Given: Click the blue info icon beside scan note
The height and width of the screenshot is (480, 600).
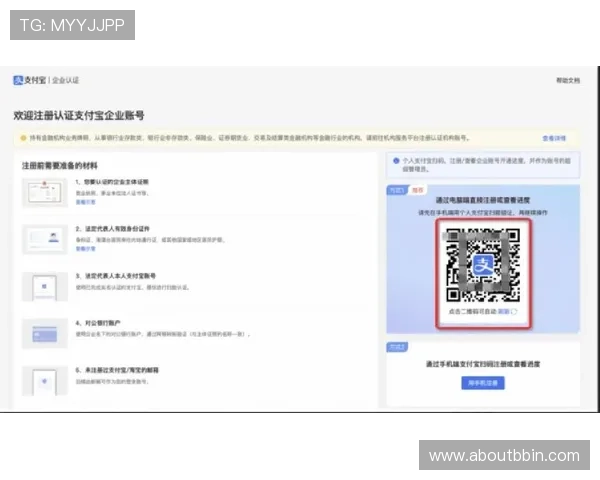Looking at the screenshot, I should click(396, 161).
